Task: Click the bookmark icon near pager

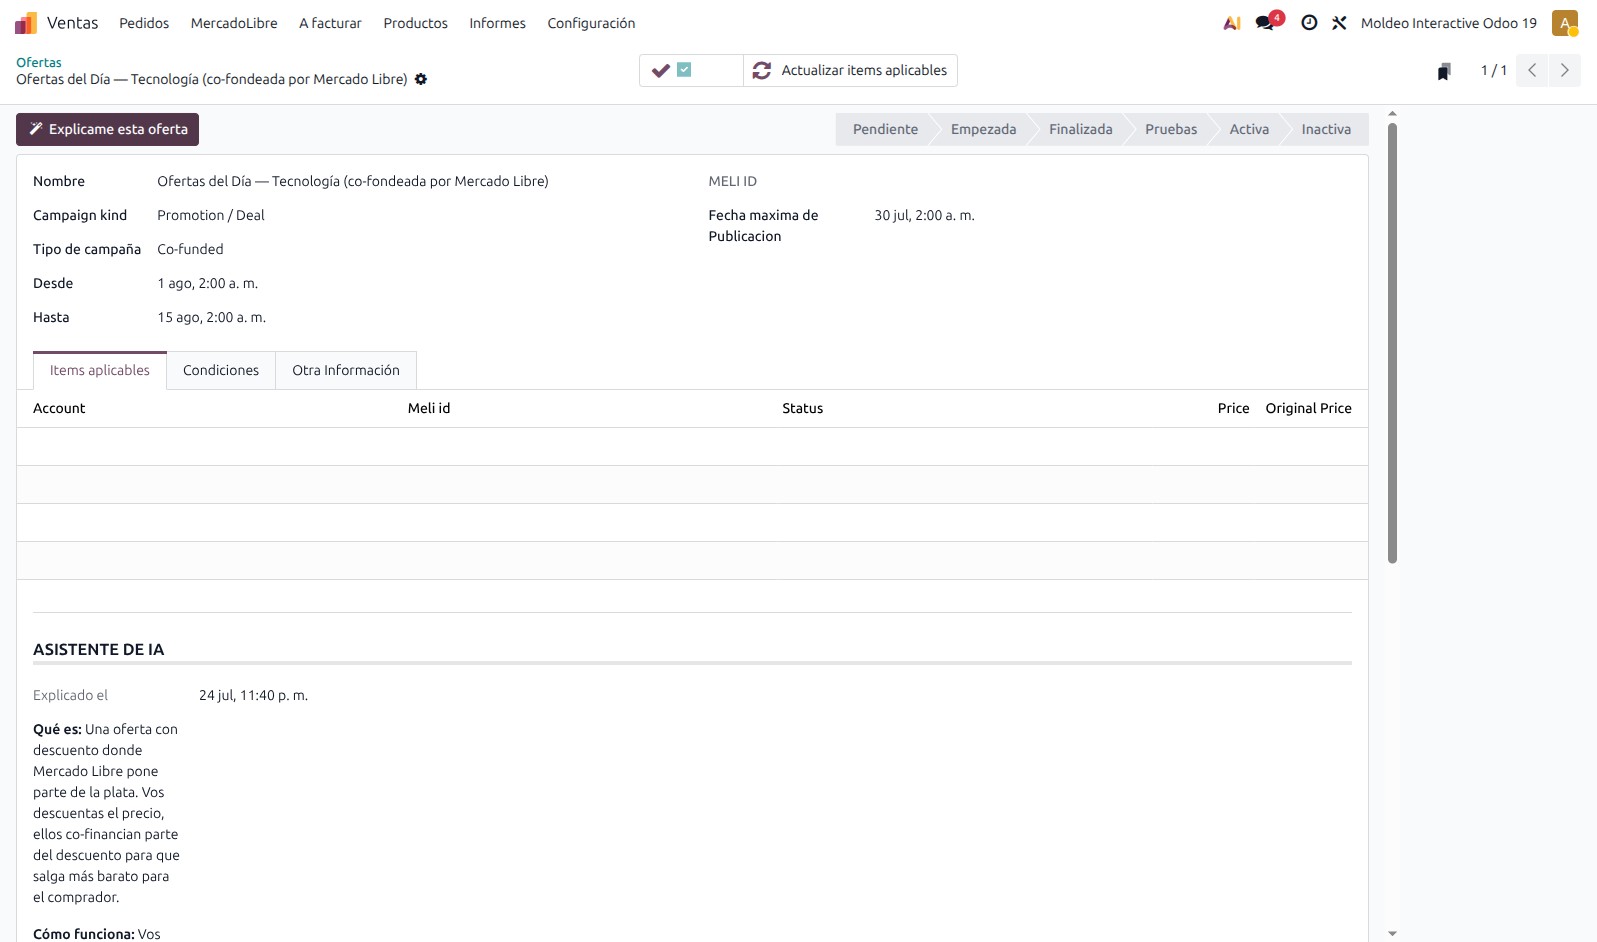Action: click(1444, 71)
